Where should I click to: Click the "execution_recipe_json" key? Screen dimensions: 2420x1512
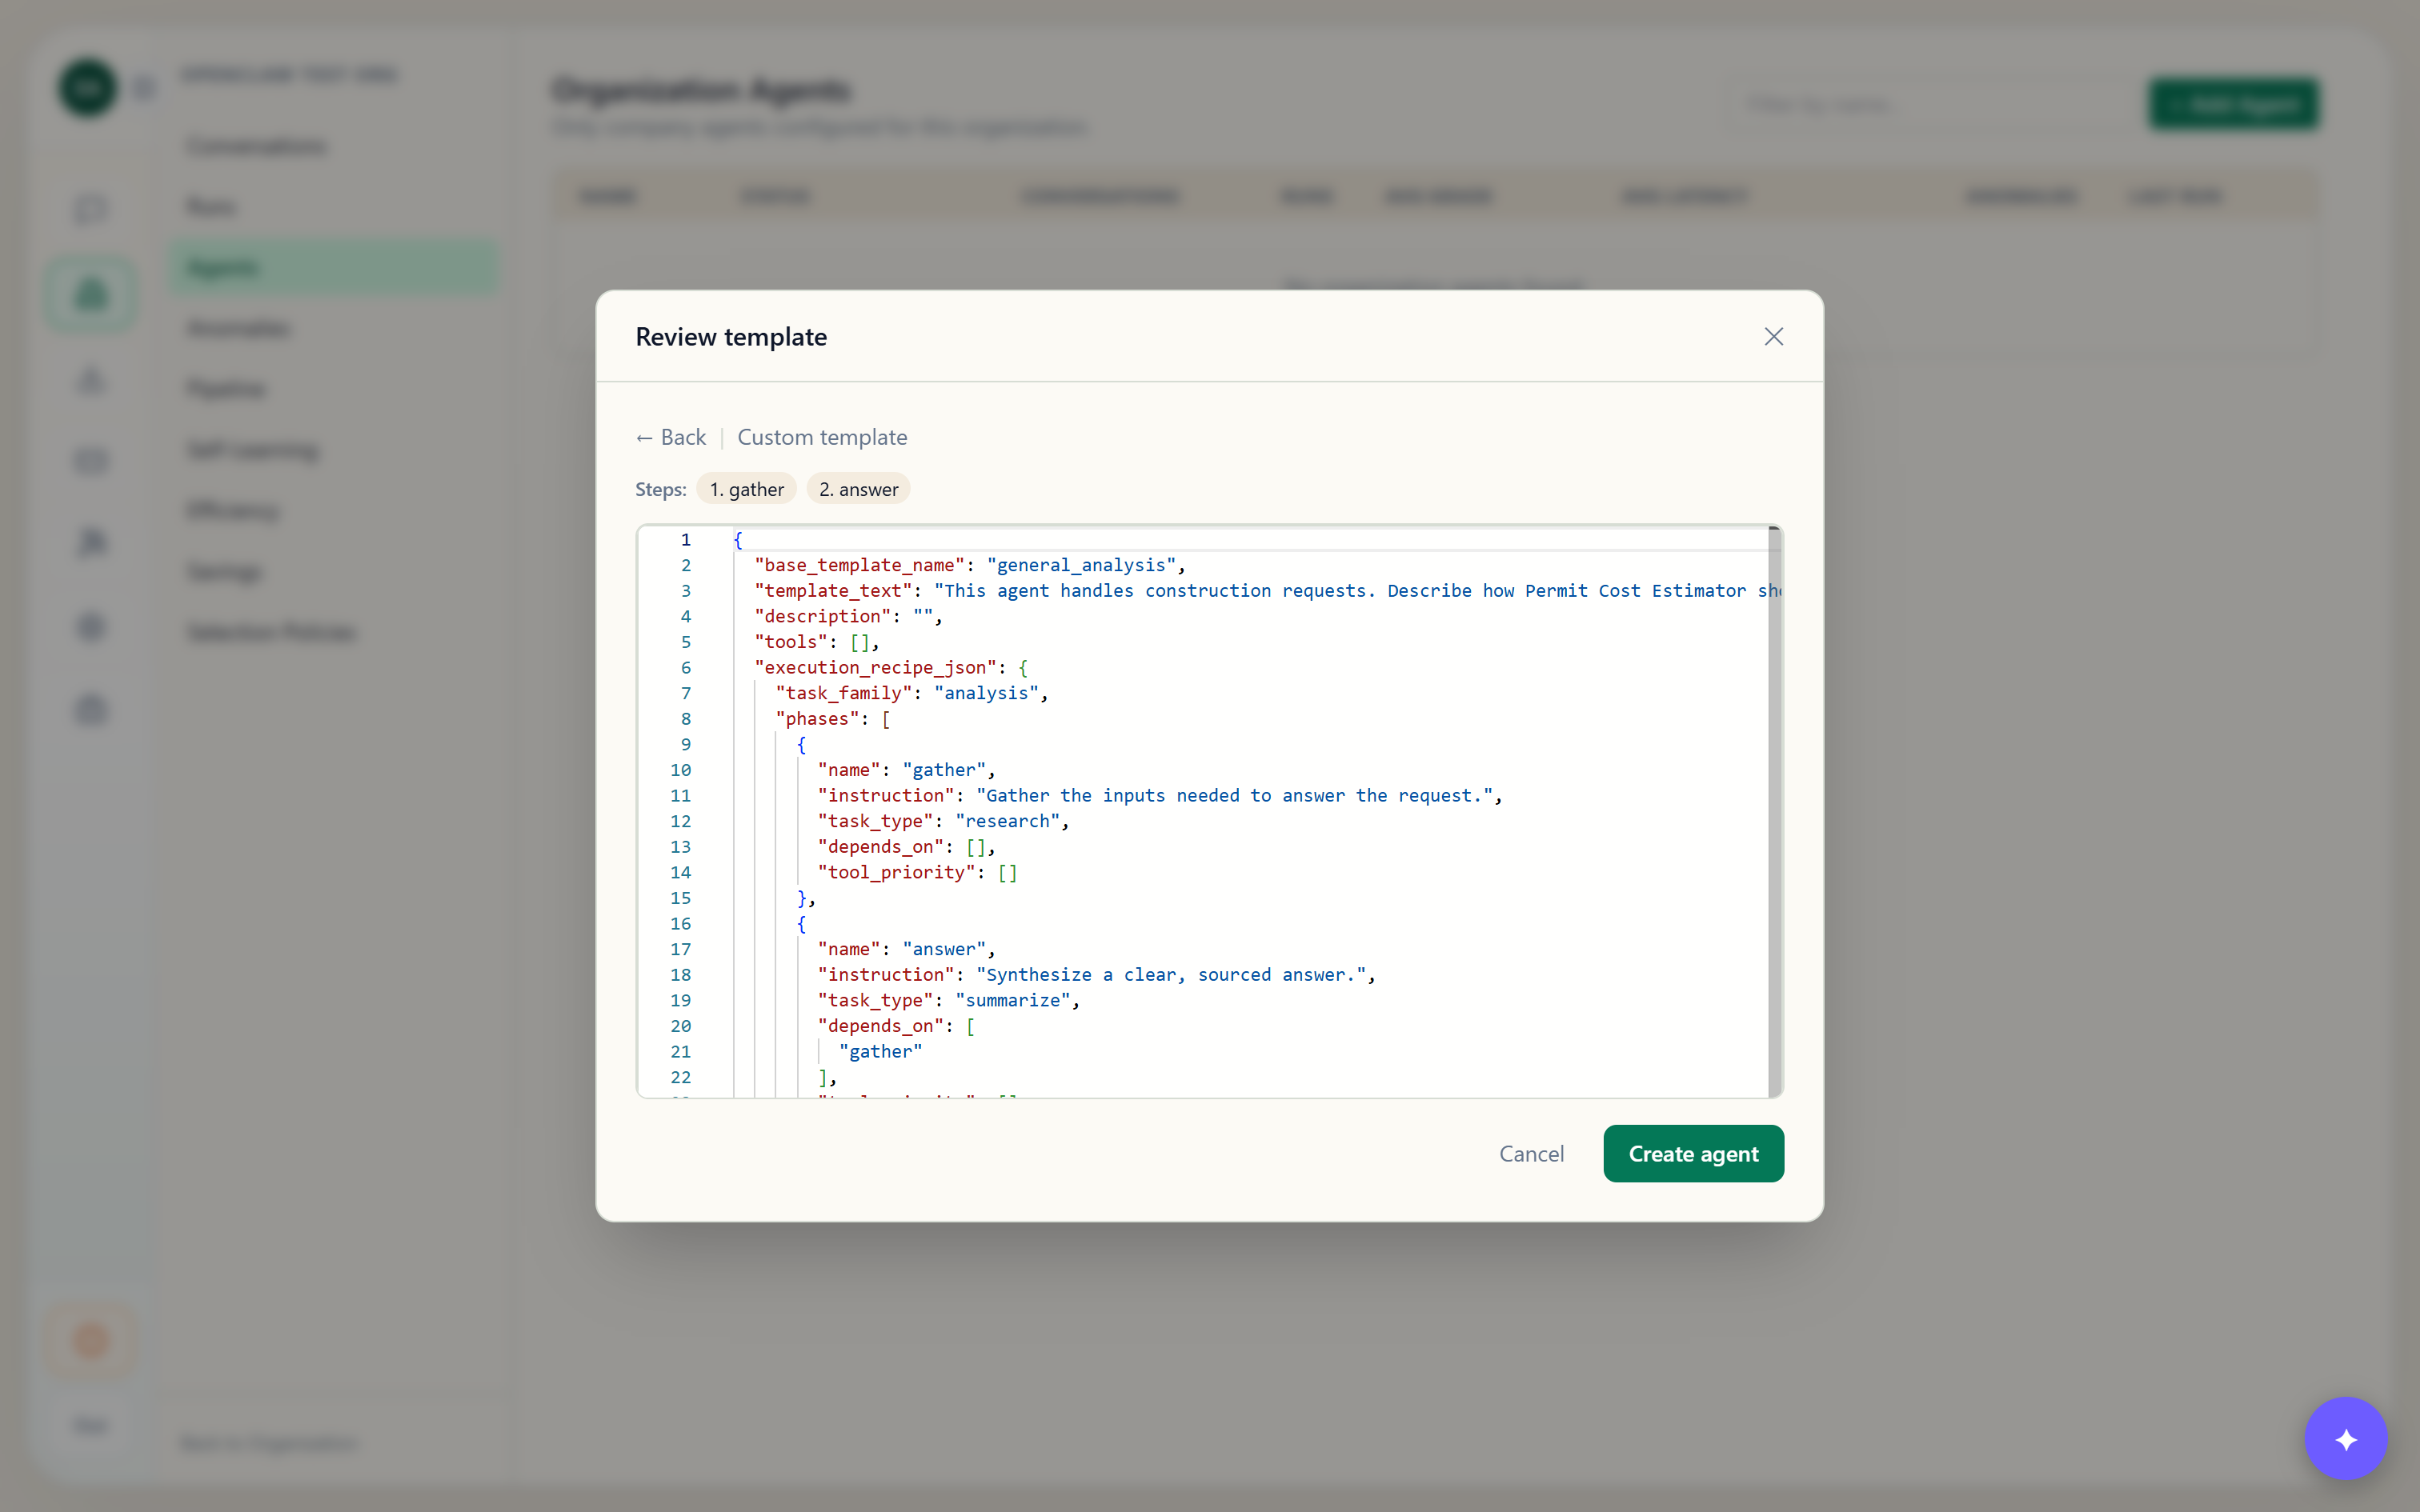tap(875, 667)
